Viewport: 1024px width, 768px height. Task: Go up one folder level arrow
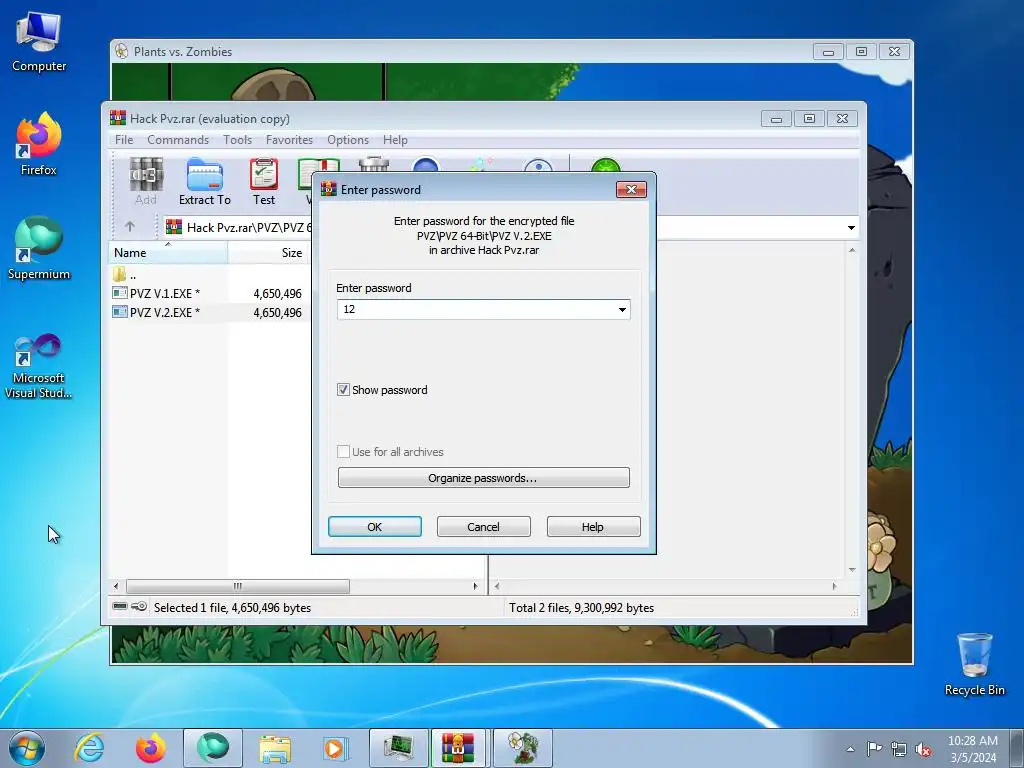(x=130, y=227)
